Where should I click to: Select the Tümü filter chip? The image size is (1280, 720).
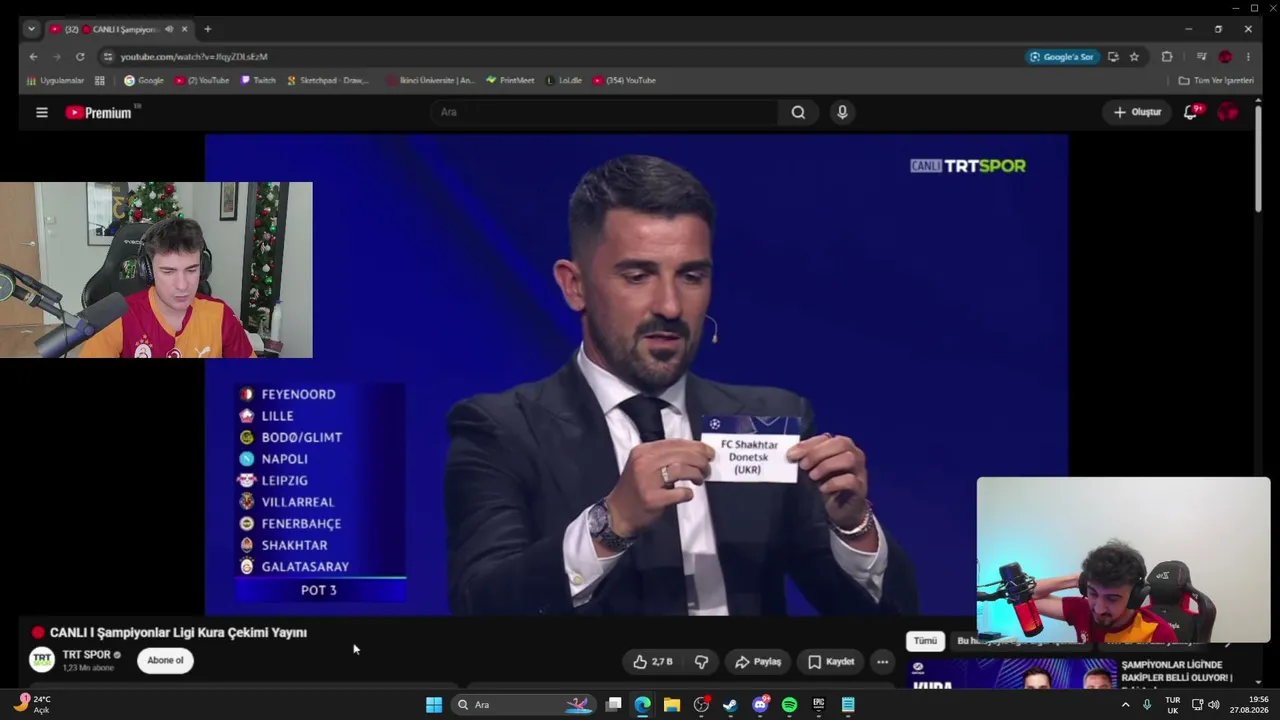925,641
